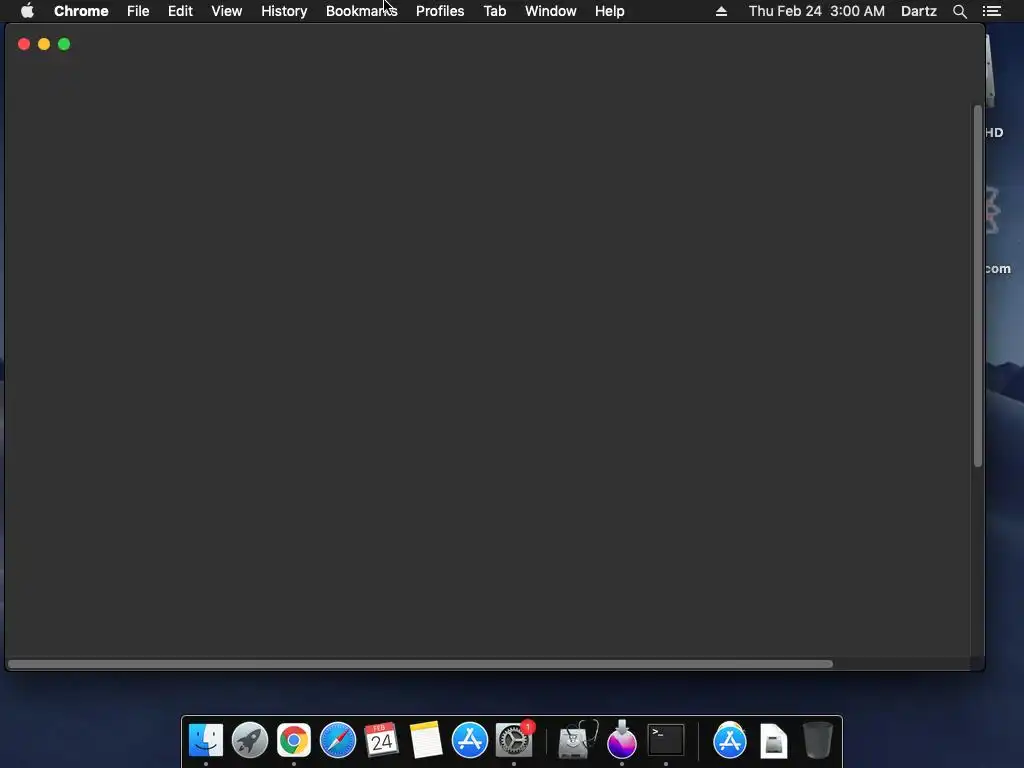Open the Bookmarks menu
Image resolution: width=1024 pixels, height=768 pixels.
pyautogui.click(x=361, y=11)
